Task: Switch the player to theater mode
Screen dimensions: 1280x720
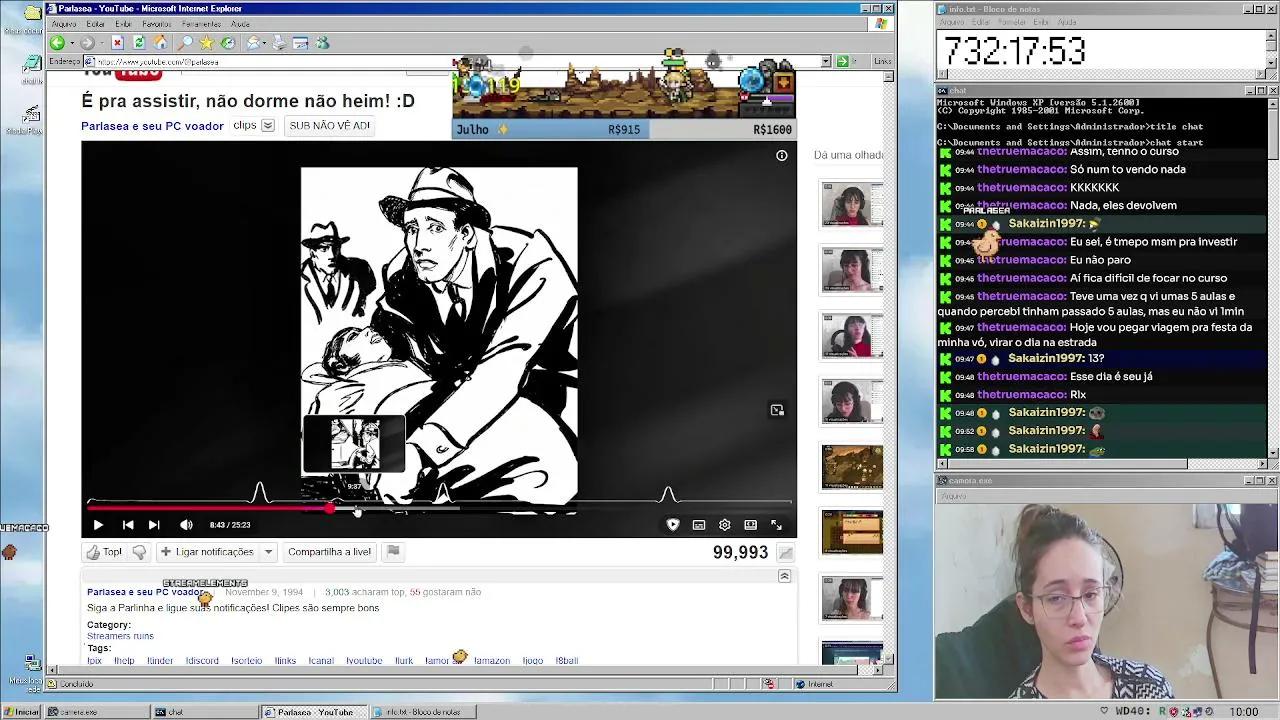Action: (751, 525)
